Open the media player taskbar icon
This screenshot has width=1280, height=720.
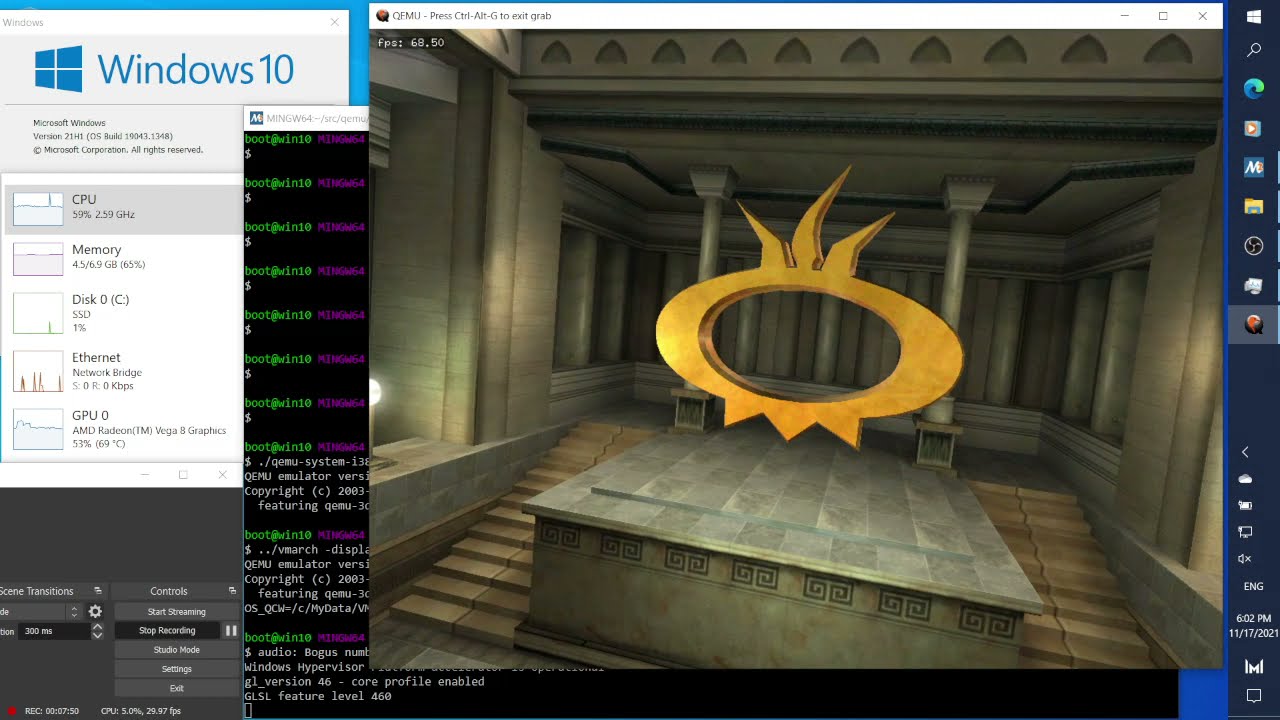pyautogui.click(x=1254, y=128)
